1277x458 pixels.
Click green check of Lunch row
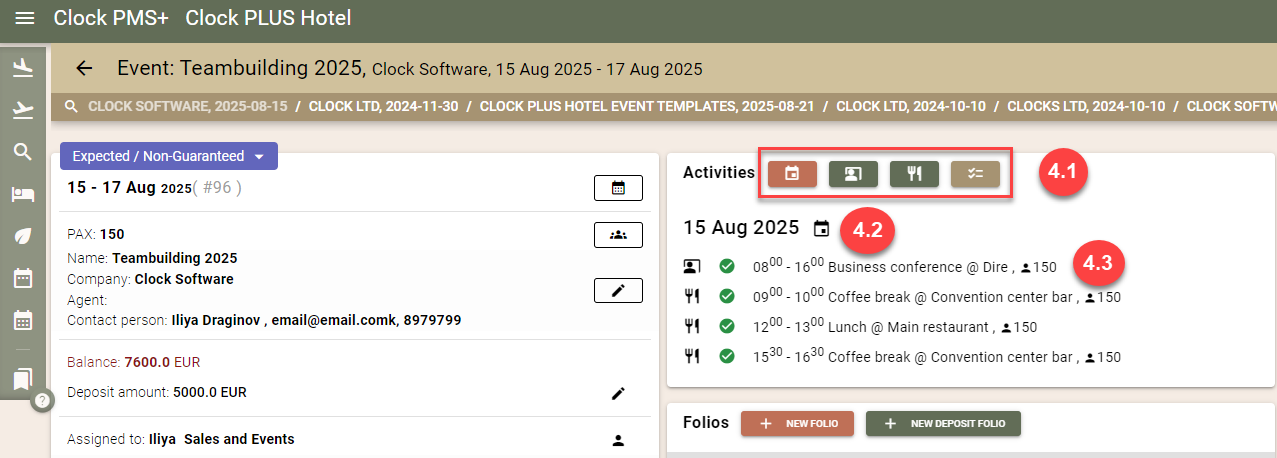pyautogui.click(x=727, y=327)
